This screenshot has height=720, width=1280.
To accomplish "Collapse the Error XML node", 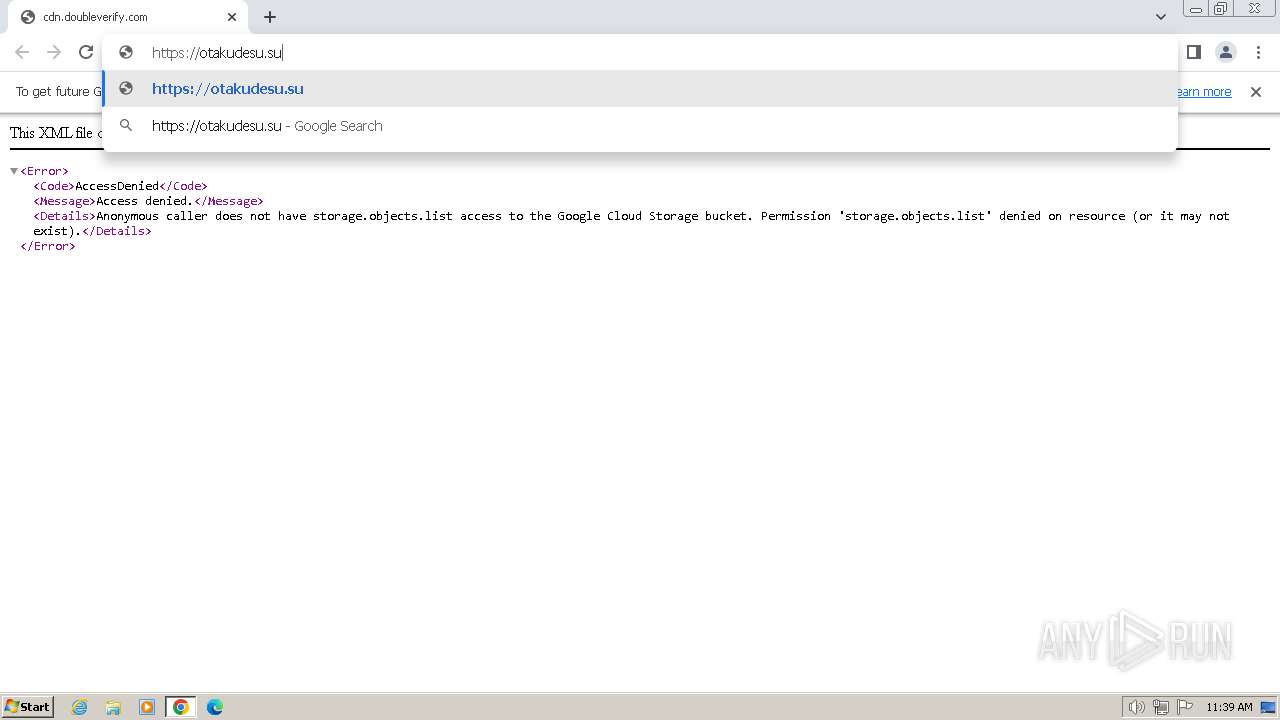I will click(14, 171).
